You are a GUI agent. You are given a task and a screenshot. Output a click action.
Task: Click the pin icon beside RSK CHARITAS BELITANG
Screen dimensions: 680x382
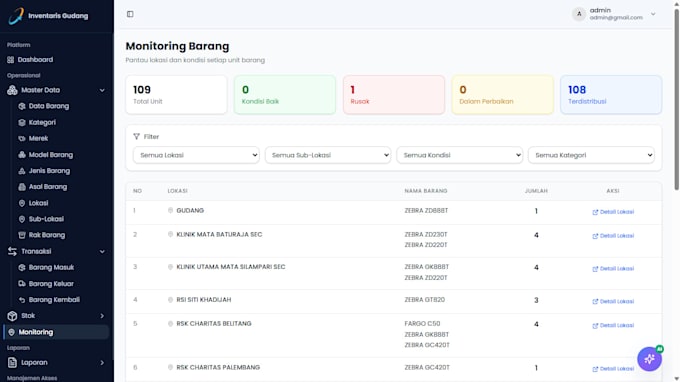tap(170, 323)
